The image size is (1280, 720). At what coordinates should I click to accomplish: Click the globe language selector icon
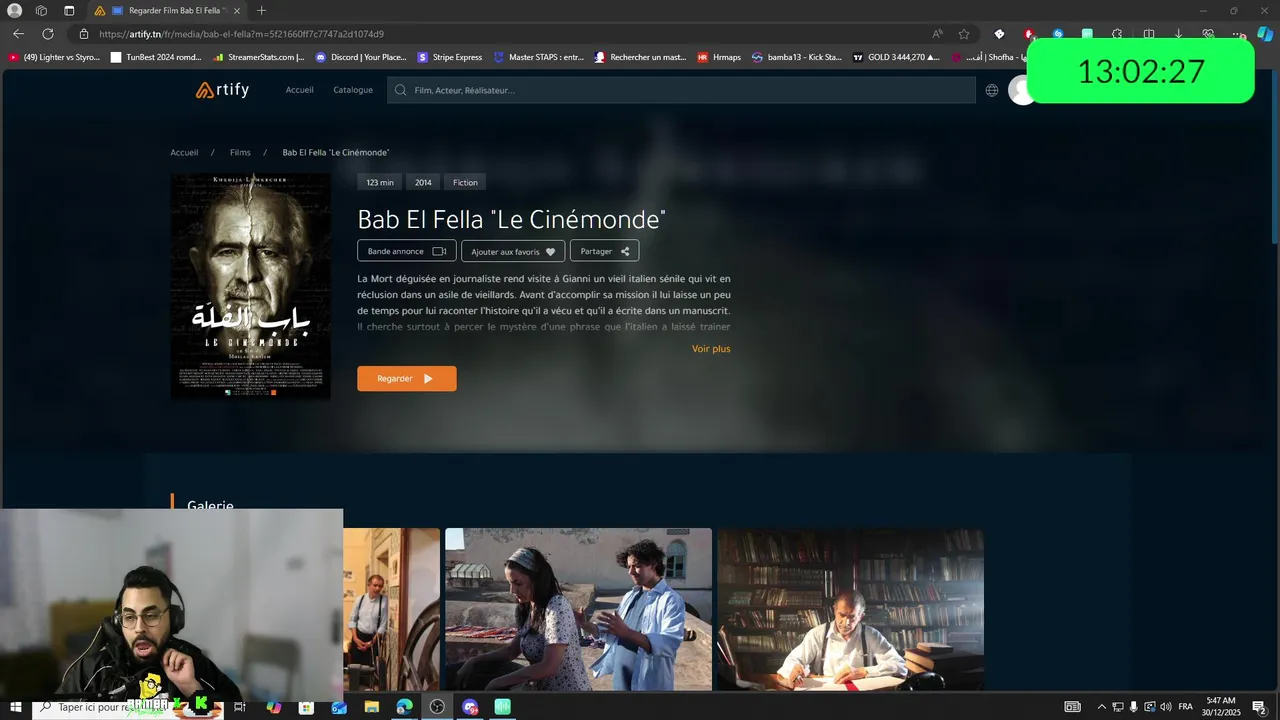[992, 90]
